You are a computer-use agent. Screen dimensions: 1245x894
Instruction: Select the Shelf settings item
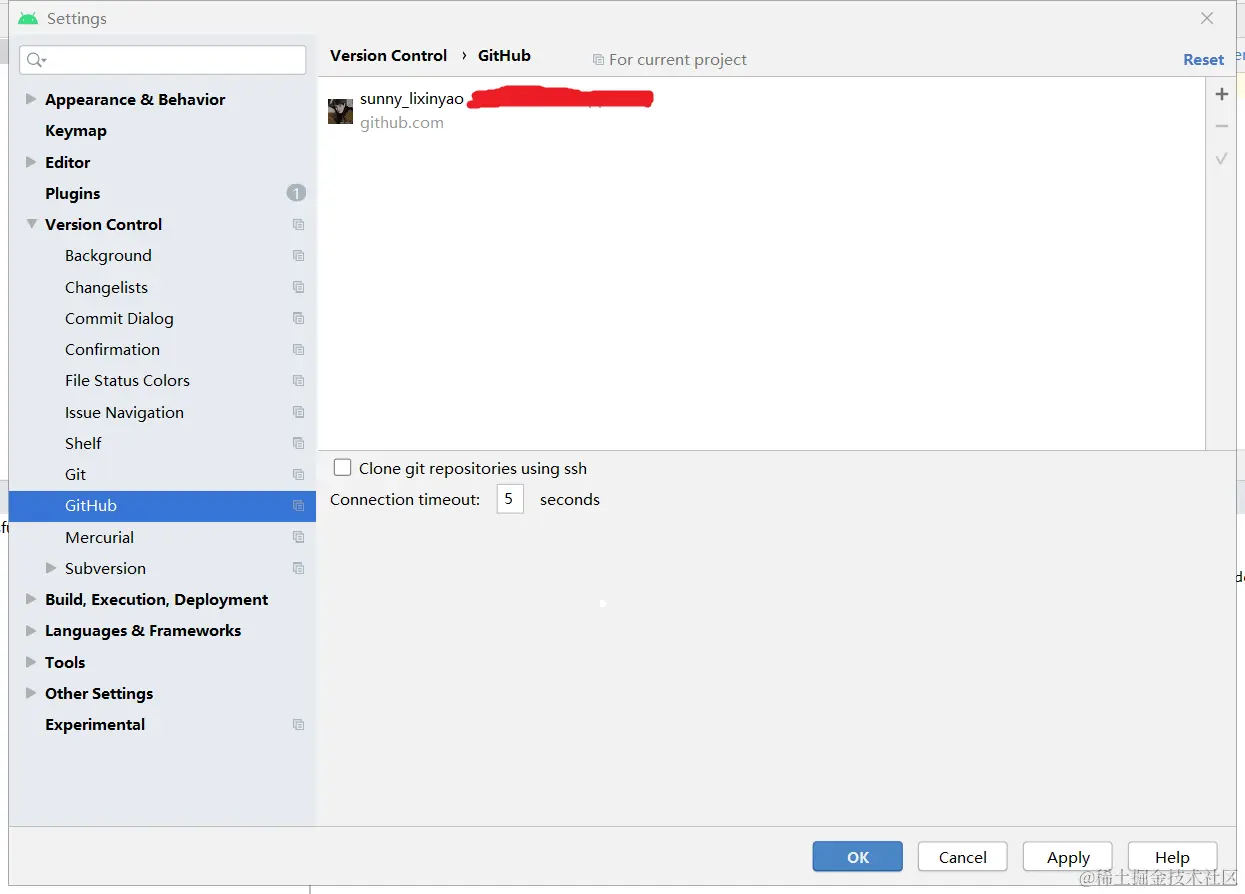[83, 443]
